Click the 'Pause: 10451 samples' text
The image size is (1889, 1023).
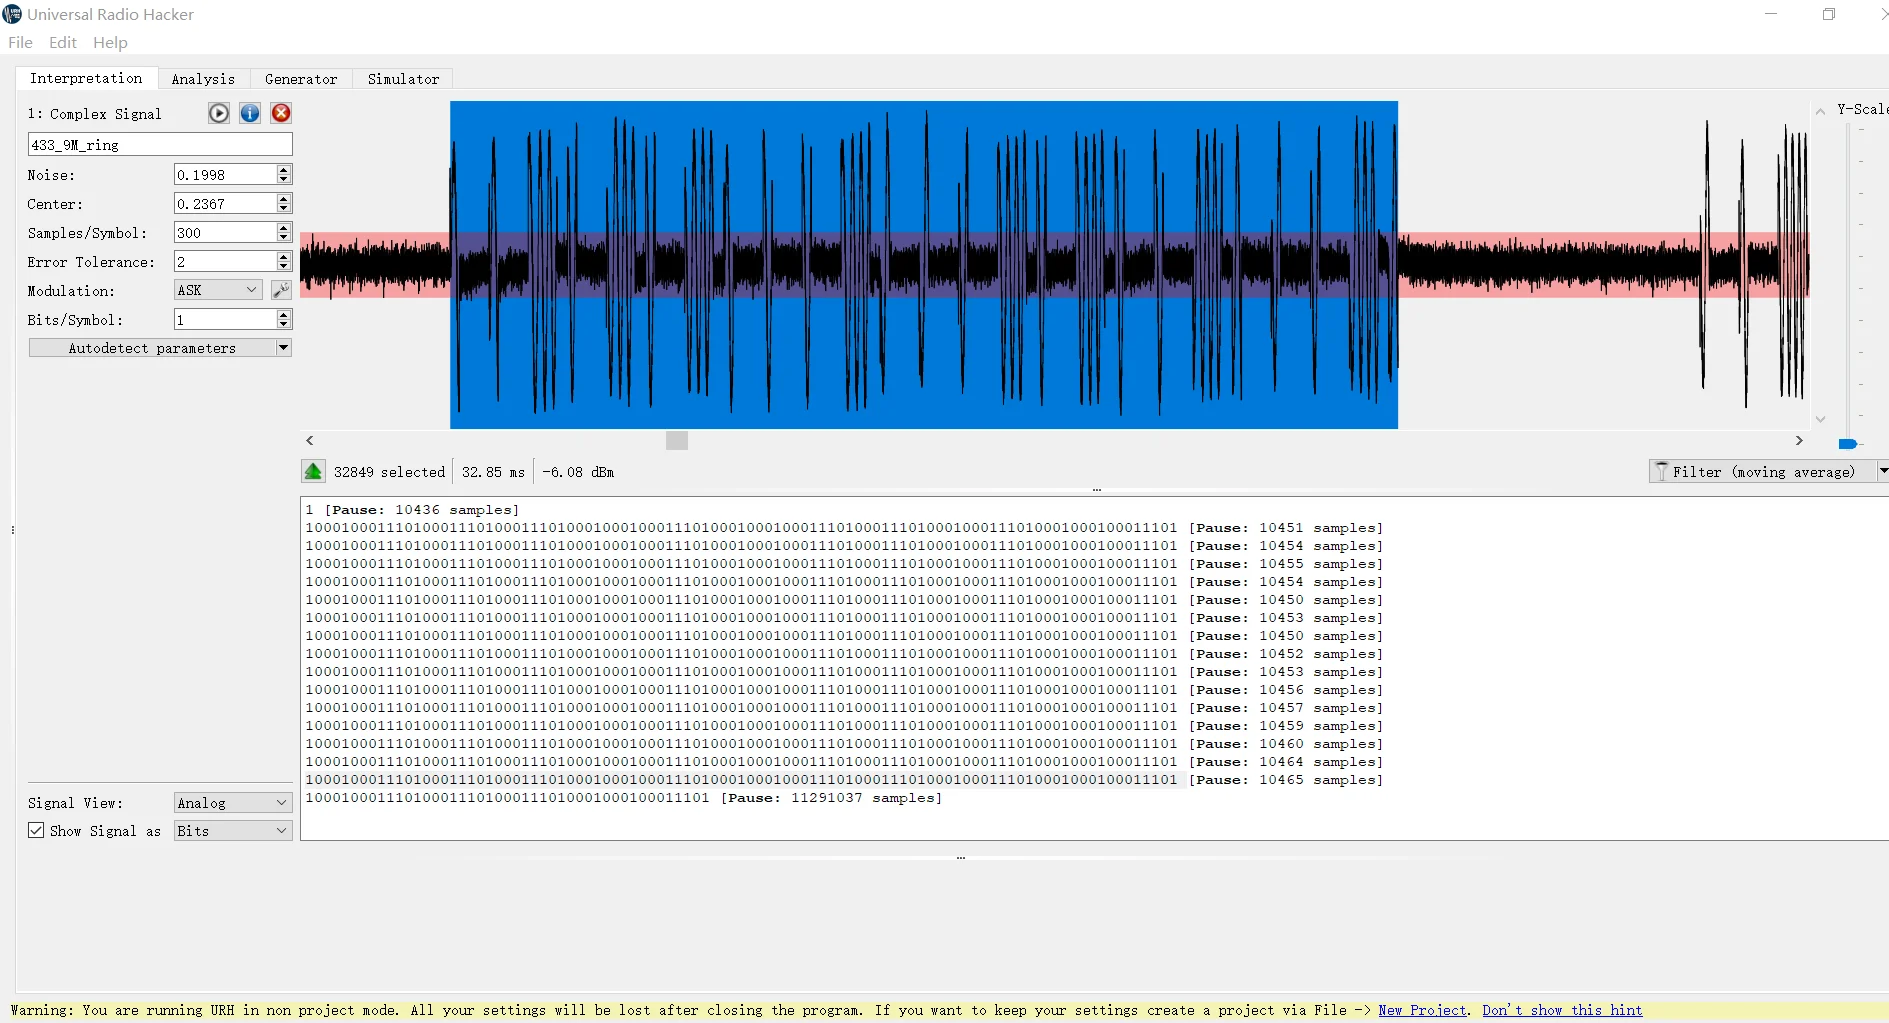coord(1285,528)
